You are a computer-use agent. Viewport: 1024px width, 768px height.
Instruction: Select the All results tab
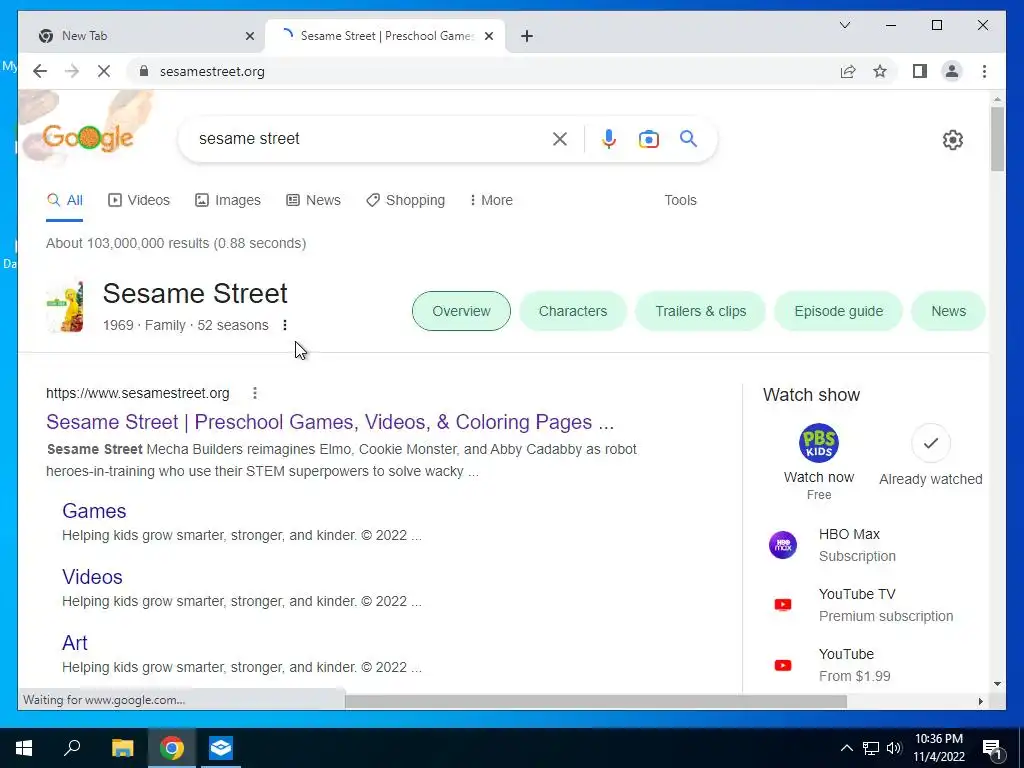(65, 200)
